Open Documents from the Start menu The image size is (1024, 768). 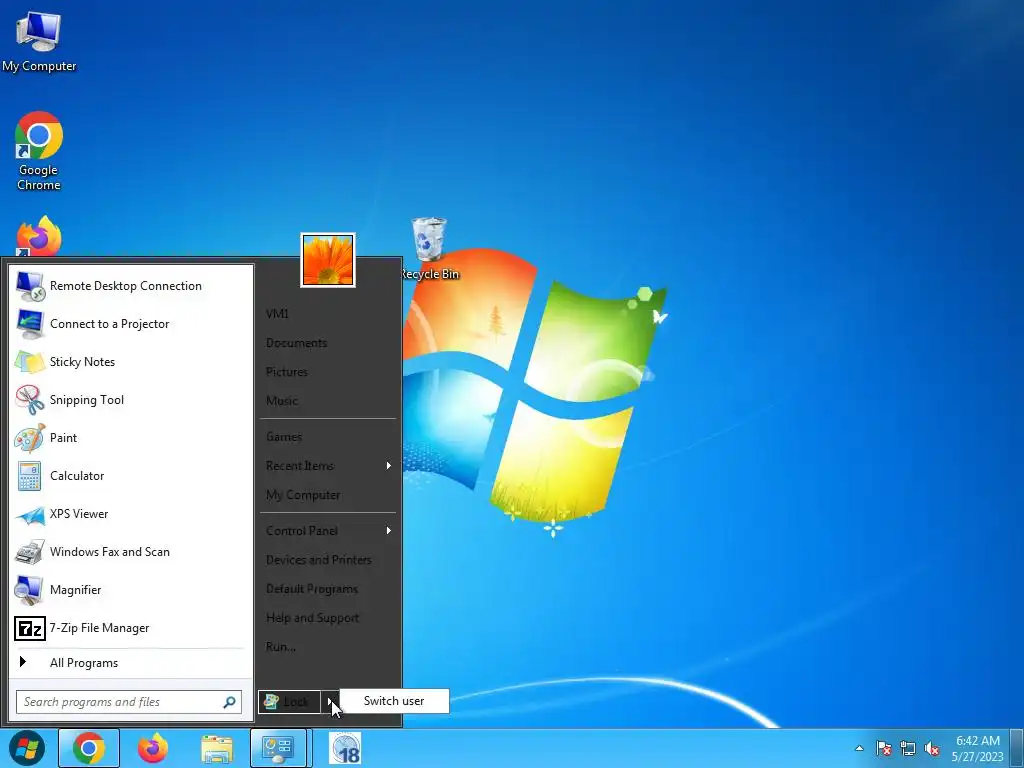coord(296,343)
